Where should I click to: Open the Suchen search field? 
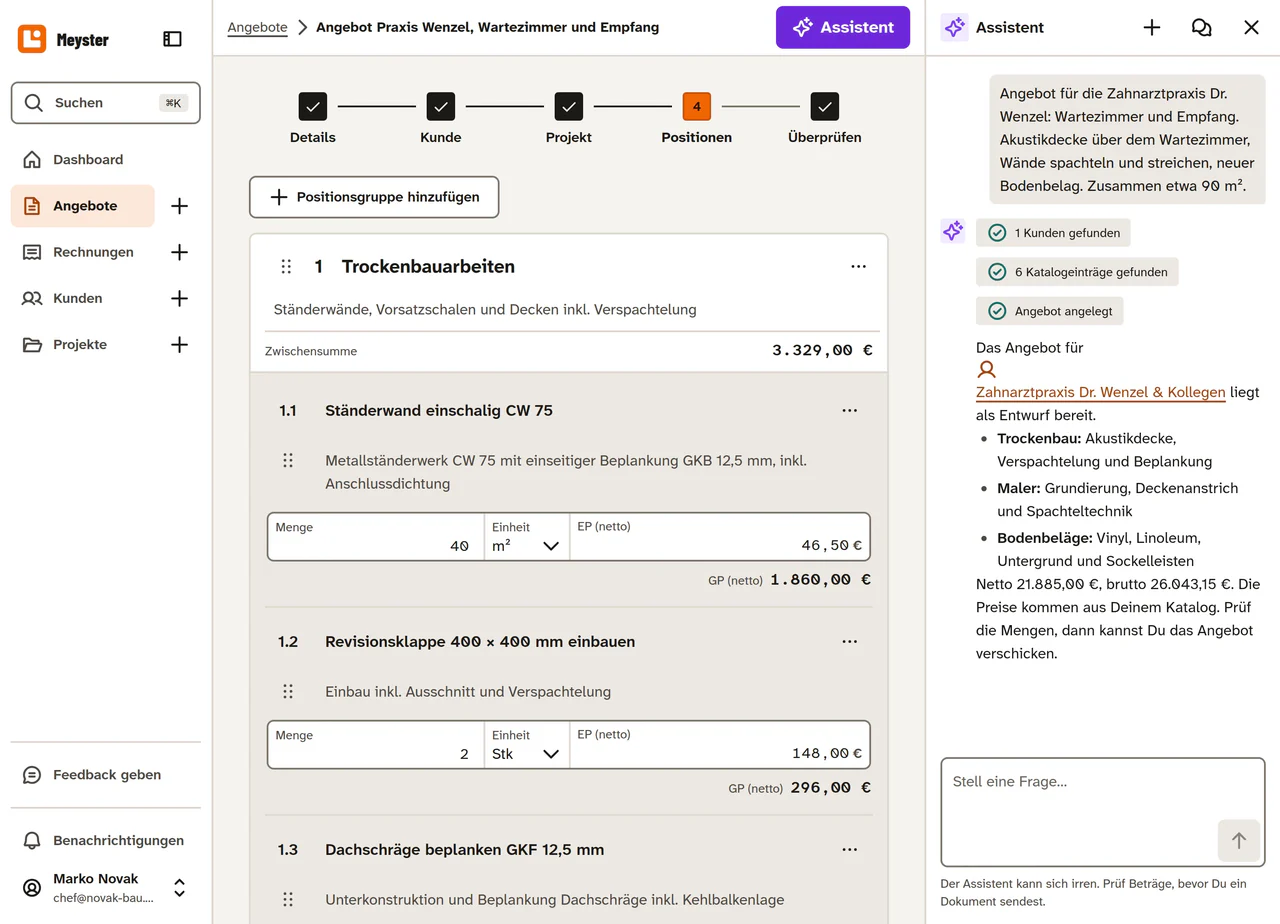pyautogui.click(x=106, y=103)
